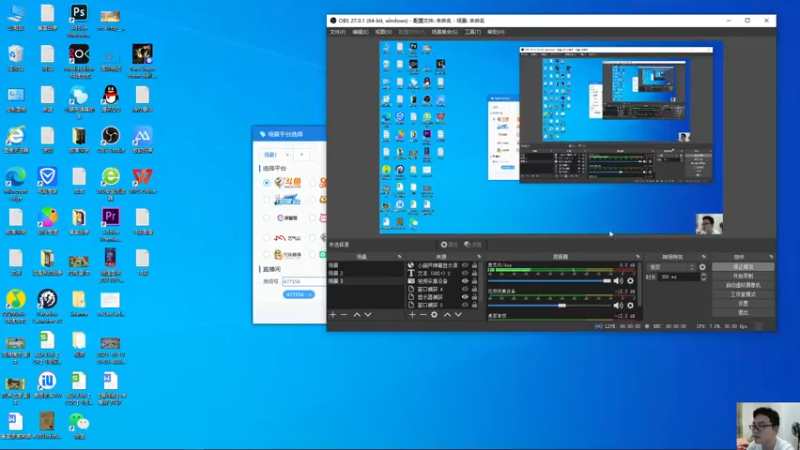Move the selected source down in the list
The height and width of the screenshot is (450, 800).
(458, 315)
